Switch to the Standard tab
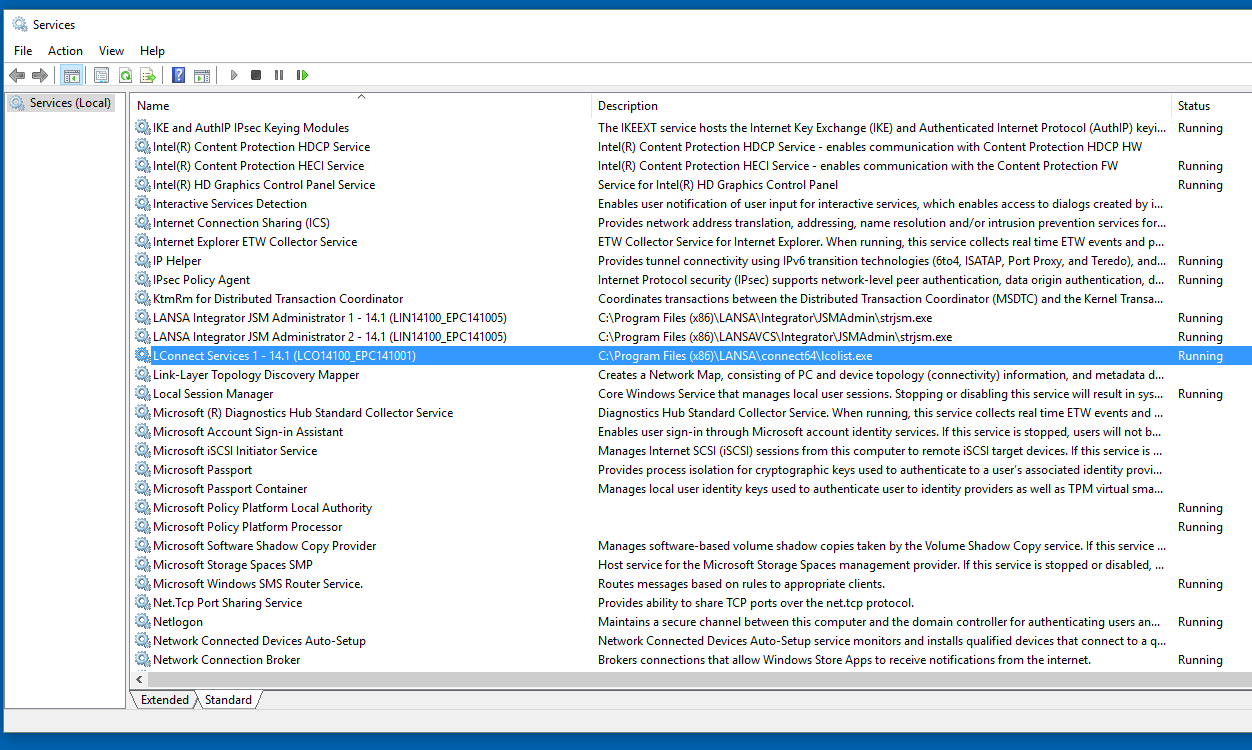The height and width of the screenshot is (750, 1252). (228, 700)
